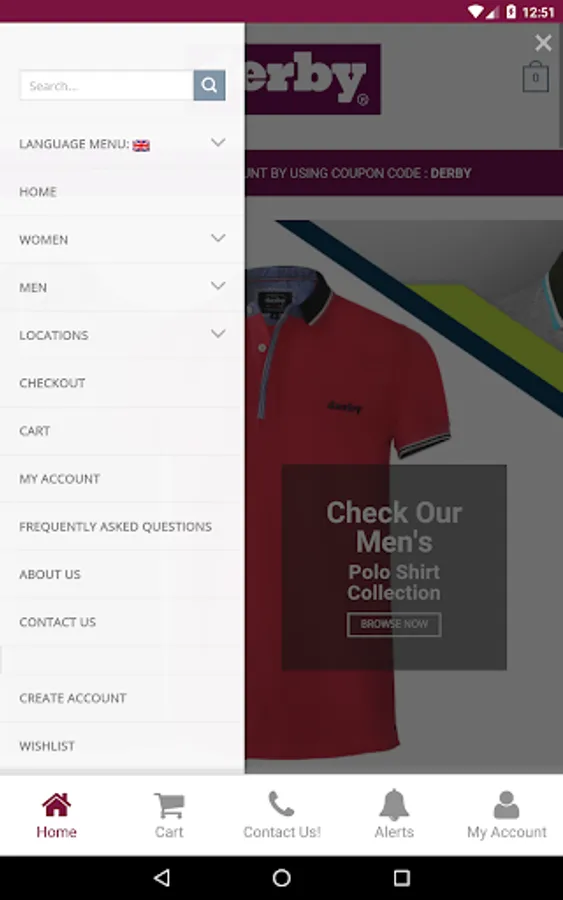Close the side menu with X icon
Image resolution: width=563 pixels, height=900 pixels.
coord(543,42)
